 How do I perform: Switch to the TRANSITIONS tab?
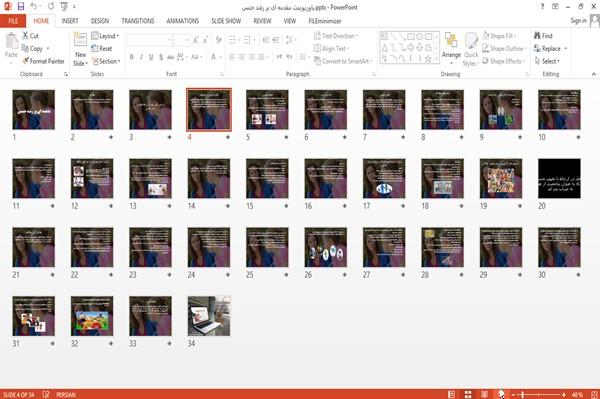(138, 21)
